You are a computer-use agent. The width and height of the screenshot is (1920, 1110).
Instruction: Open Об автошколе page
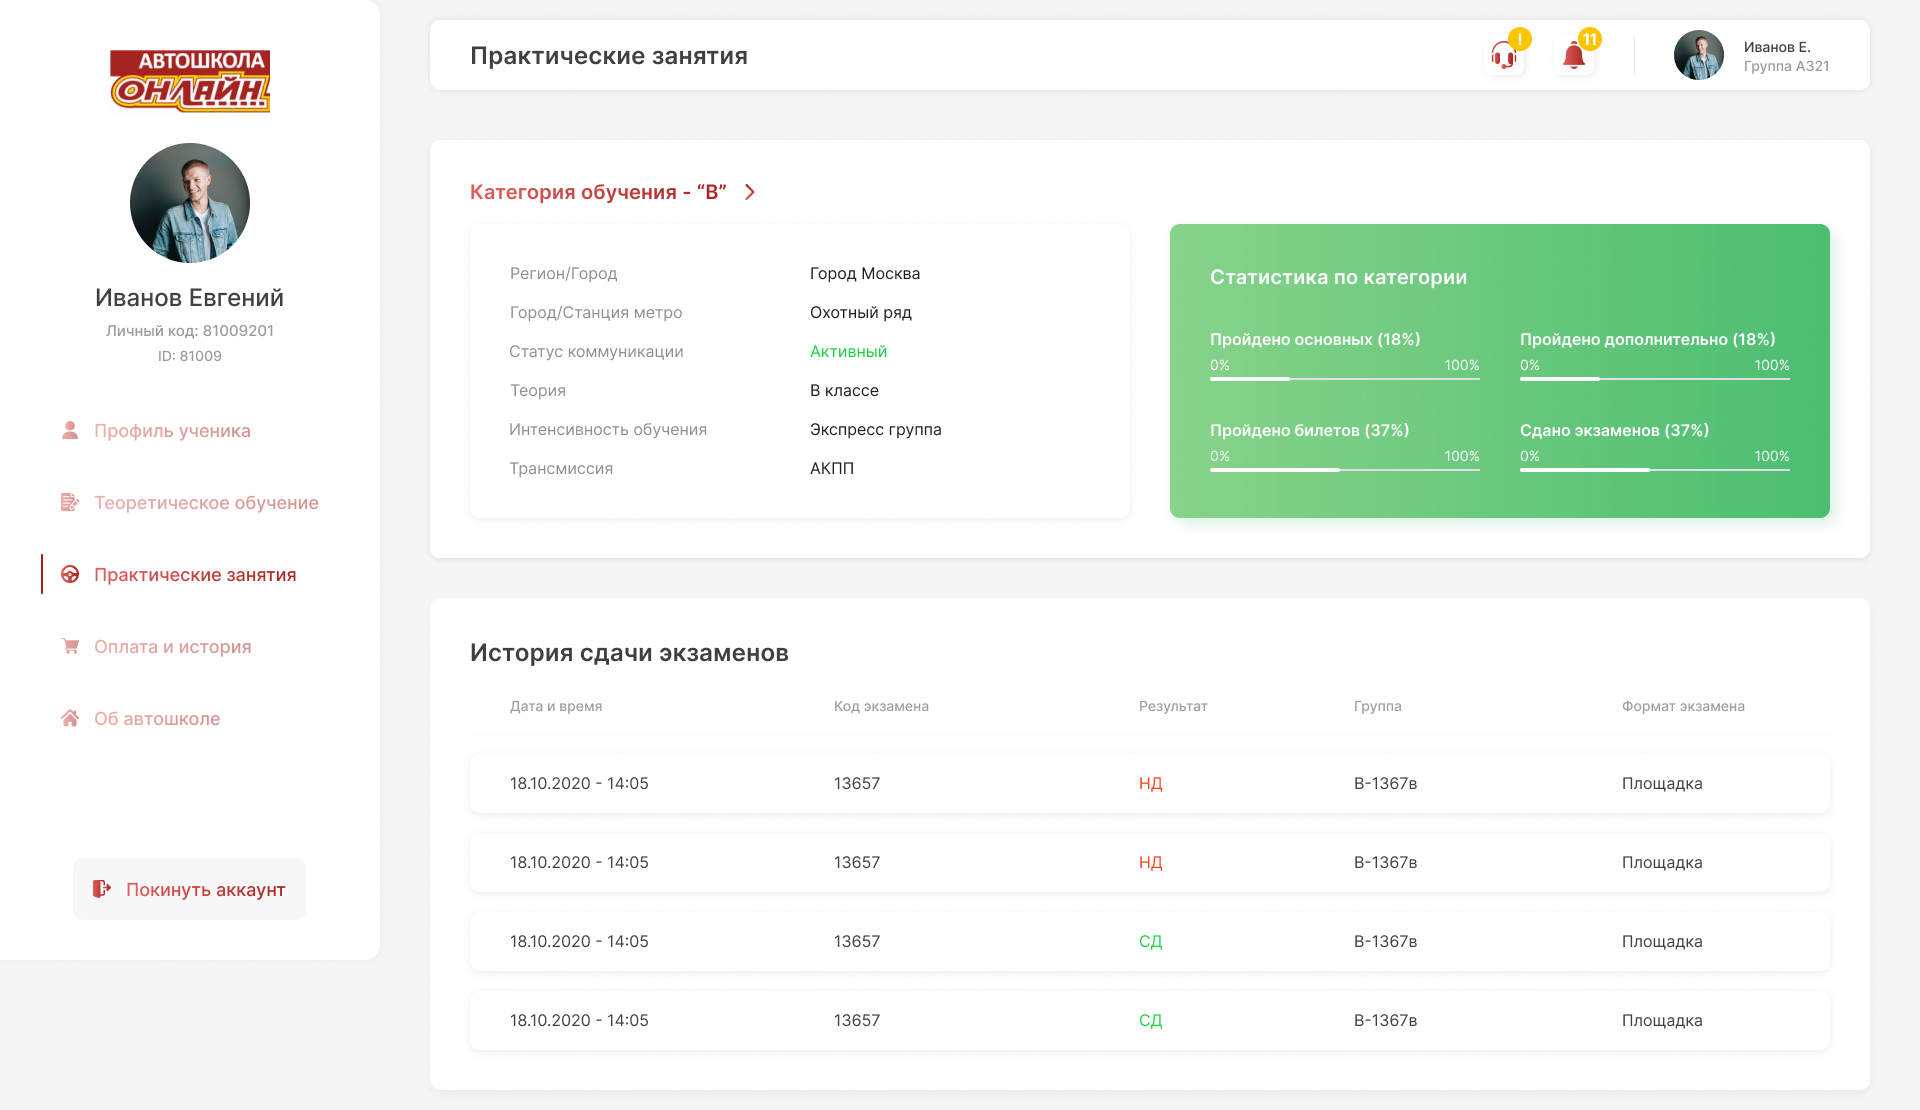click(x=157, y=719)
